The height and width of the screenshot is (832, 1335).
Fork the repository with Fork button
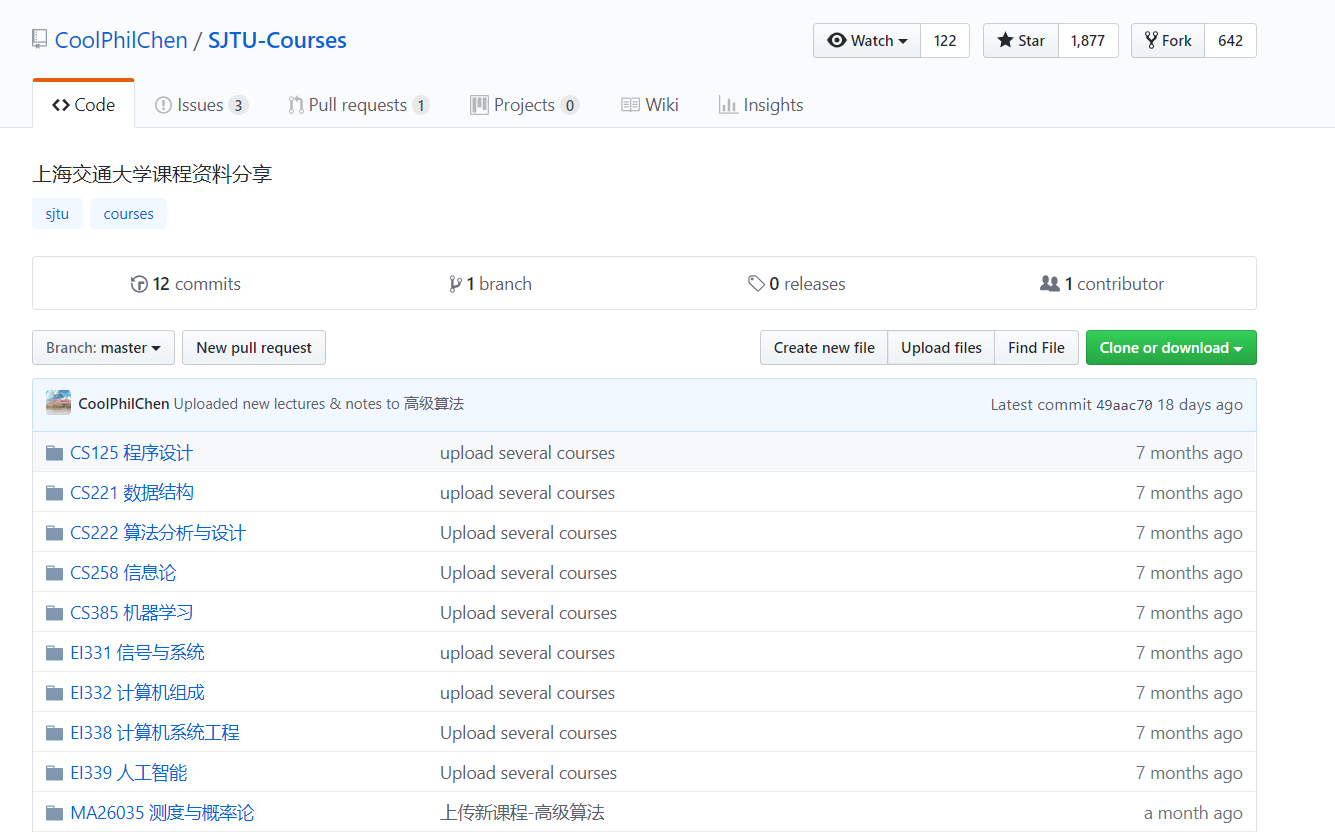pyautogui.click(x=1168, y=41)
